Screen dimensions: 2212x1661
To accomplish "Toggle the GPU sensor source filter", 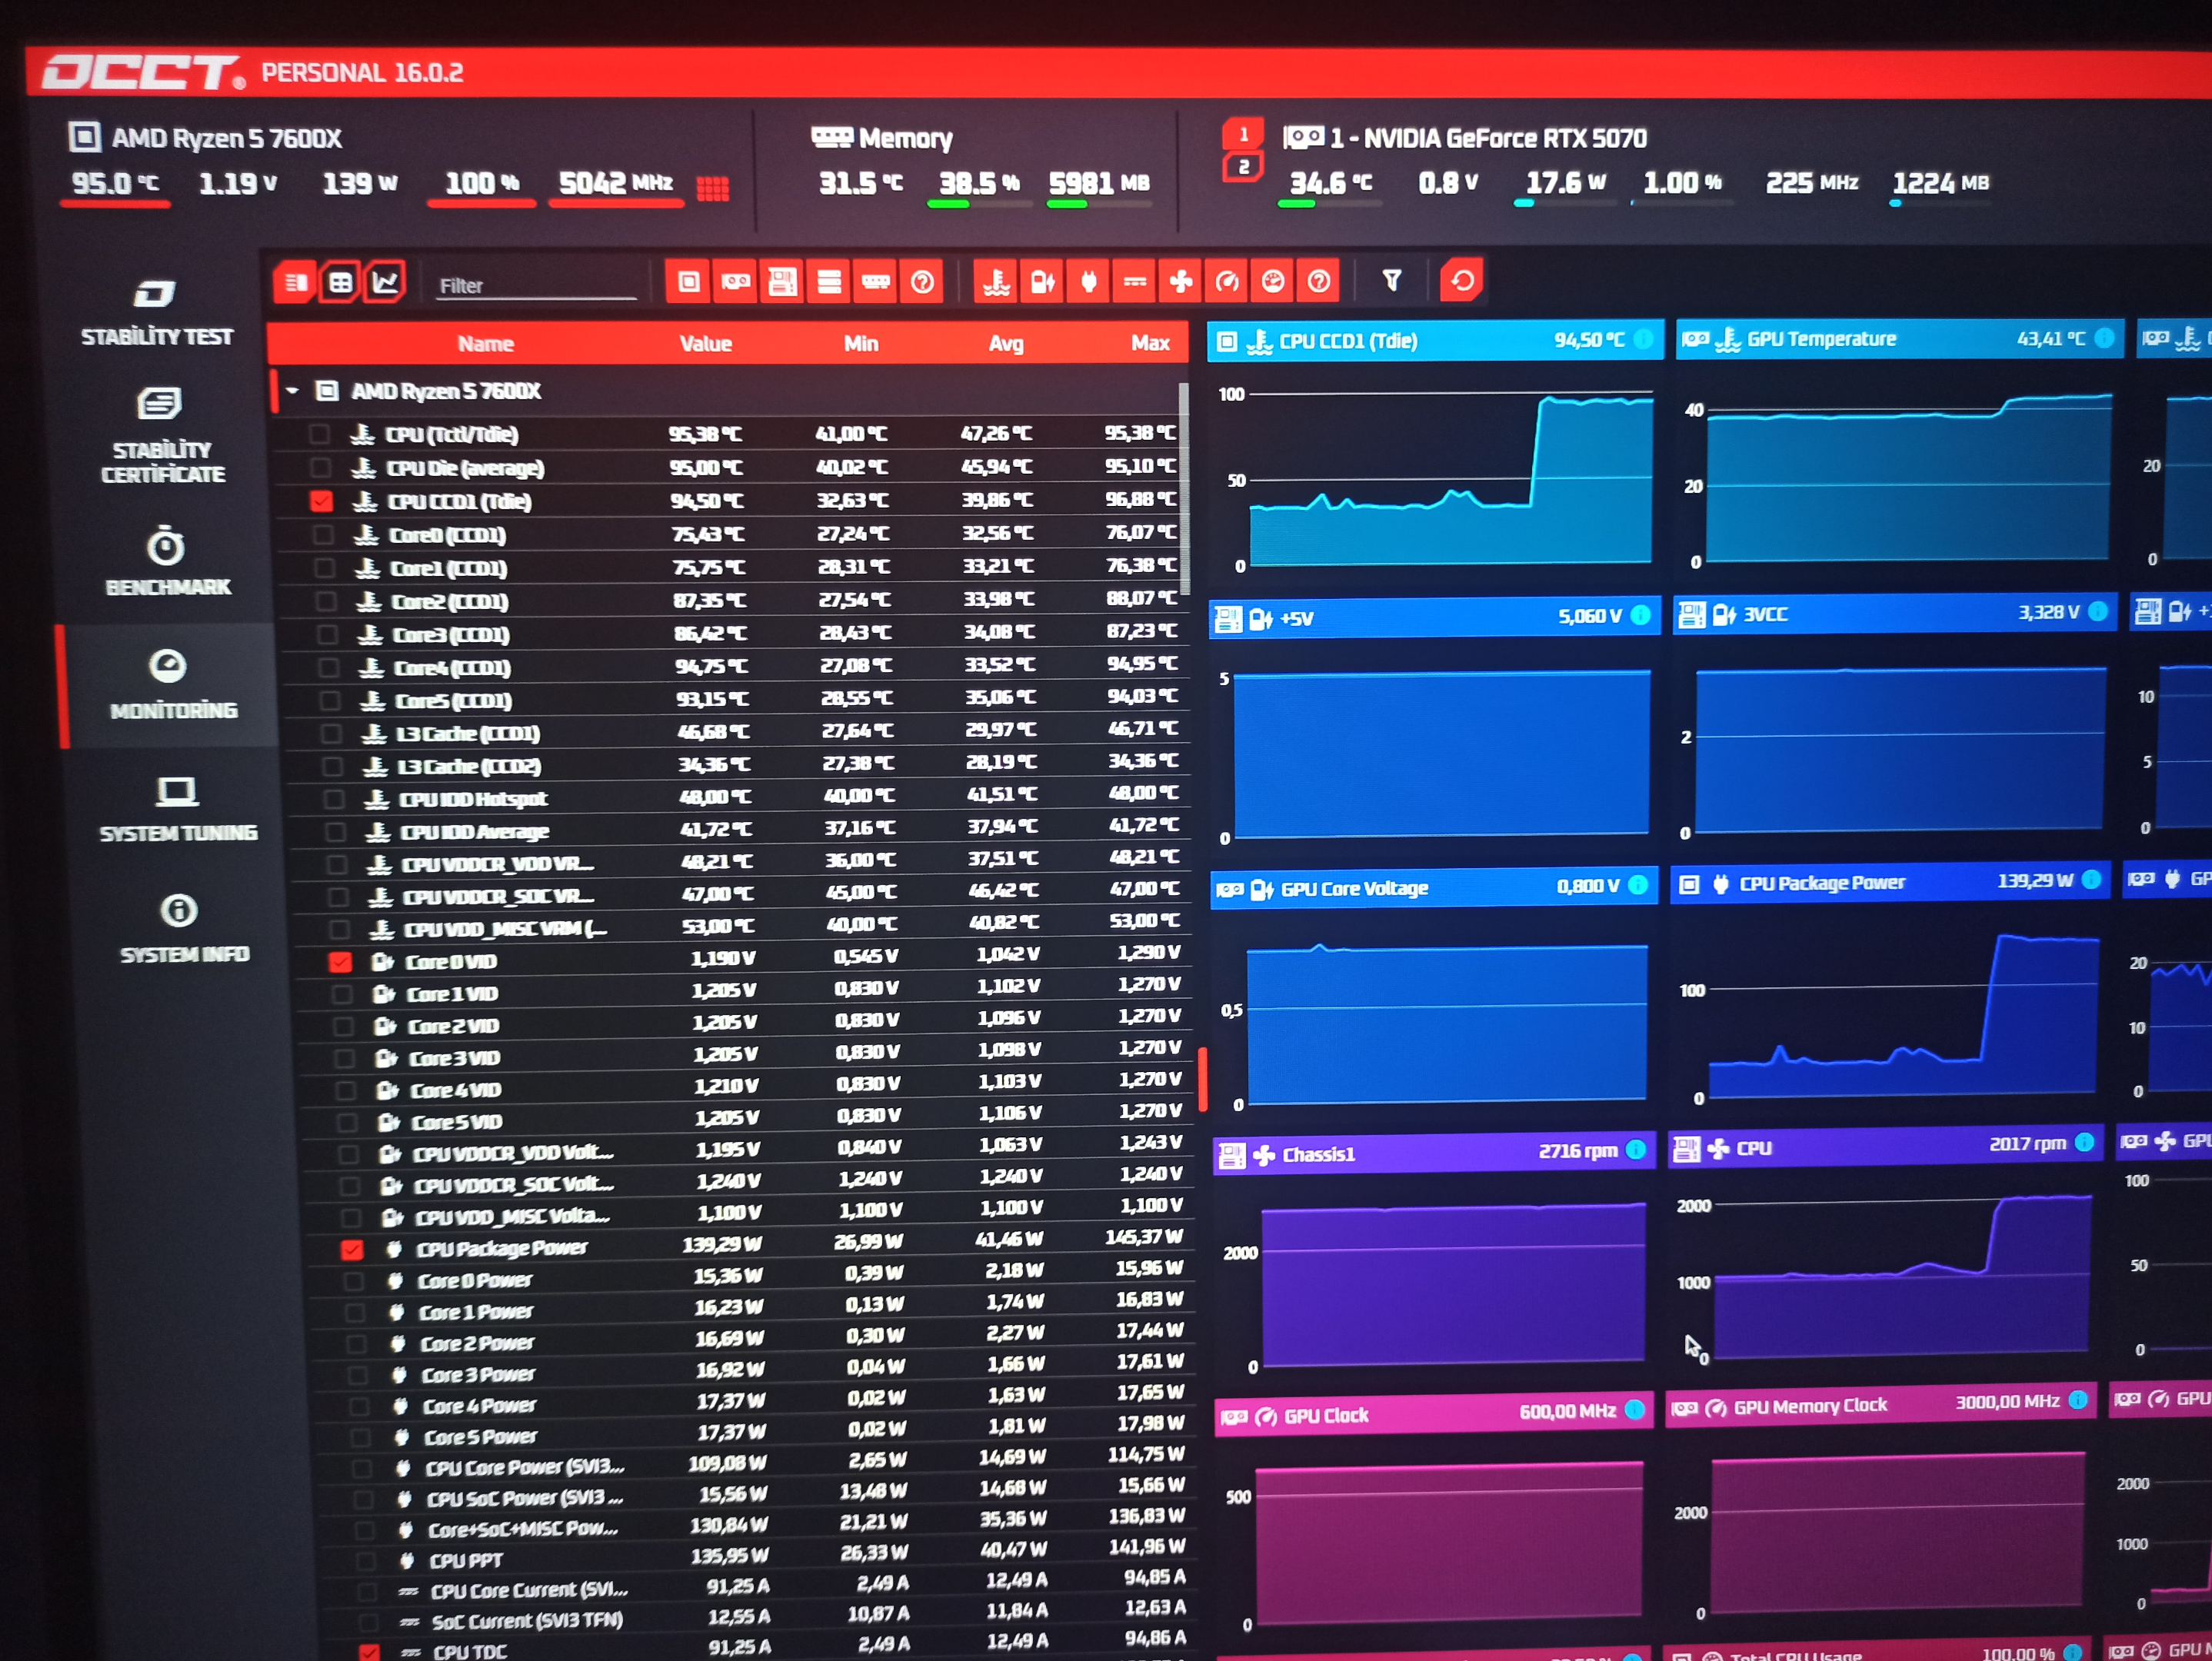I will pos(735,282).
